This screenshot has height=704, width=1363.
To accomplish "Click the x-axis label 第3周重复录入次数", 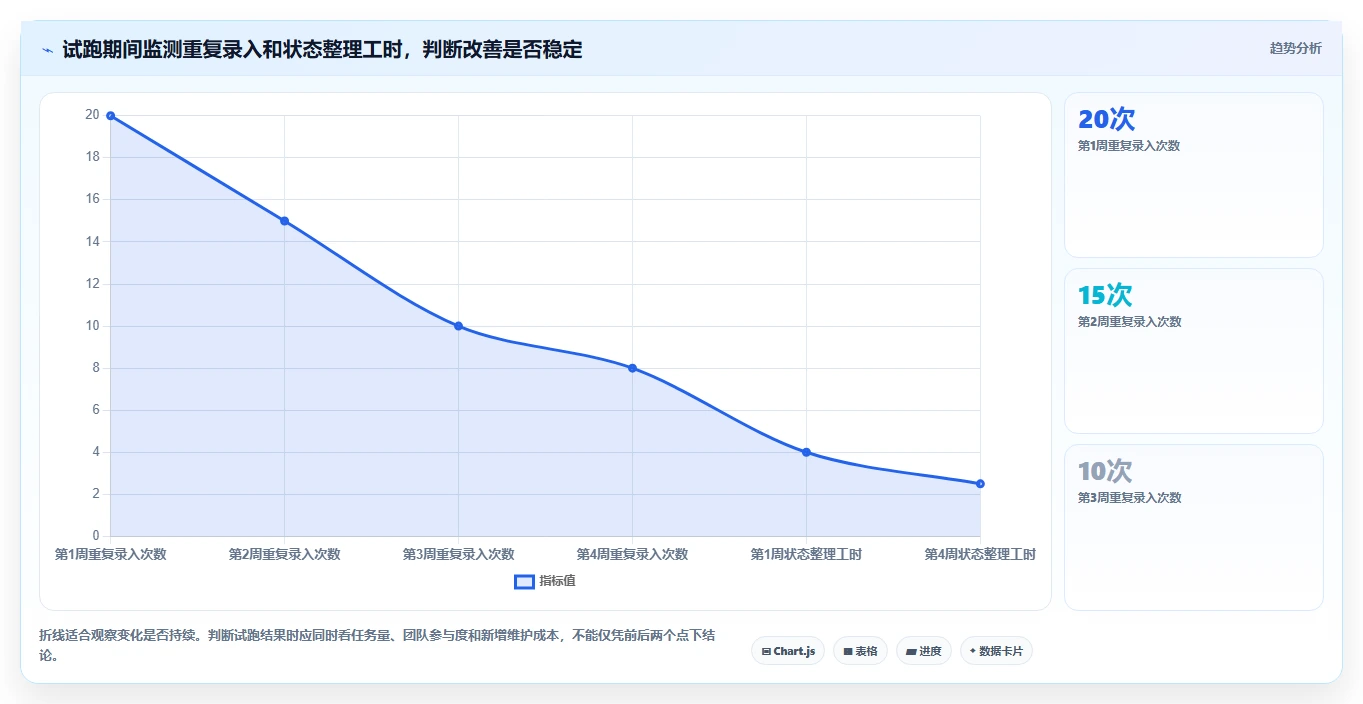I will 458,554.
